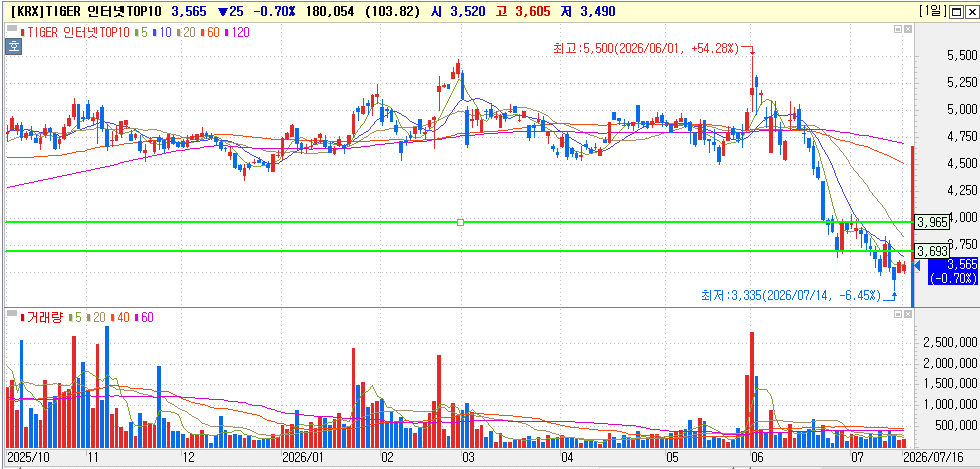Click the 5,250 price axis label
Screen dimensions: 980x469
(x=962, y=83)
